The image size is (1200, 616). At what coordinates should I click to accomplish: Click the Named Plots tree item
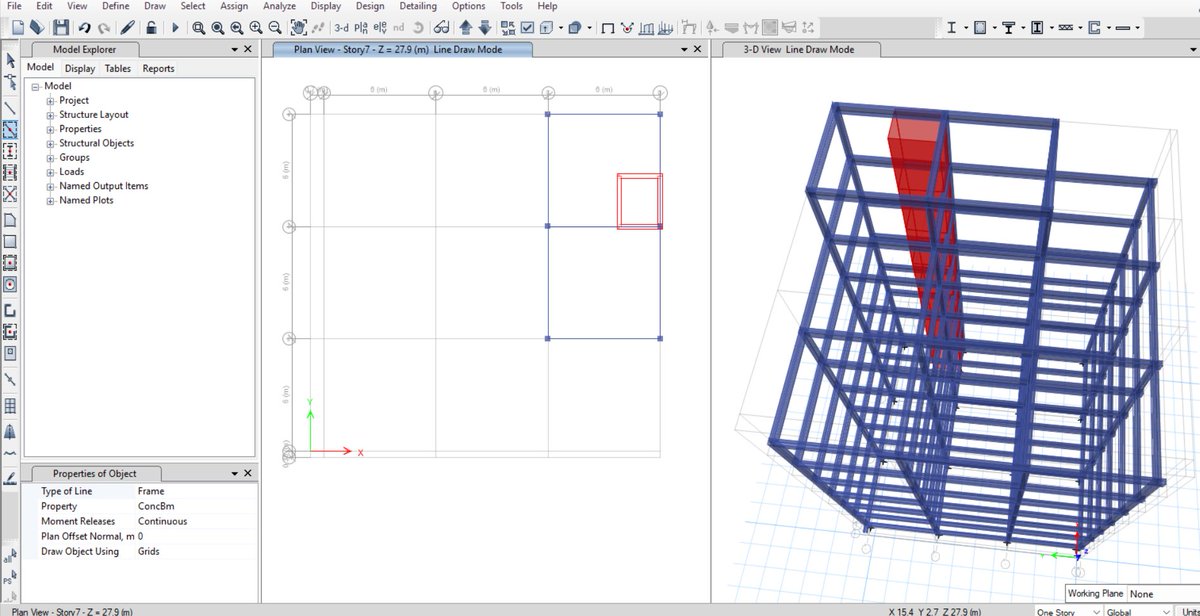click(86, 200)
